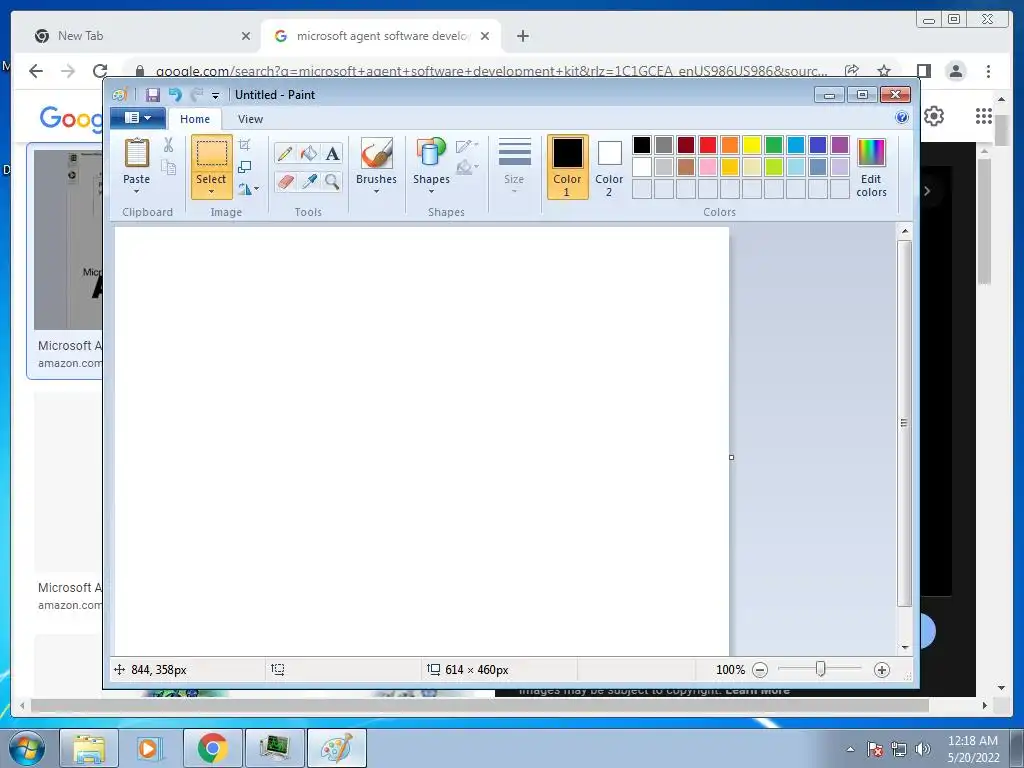Choose the yellow color swatch
Image resolution: width=1024 pixels, height=768 pixels.
tap(752, 145)
